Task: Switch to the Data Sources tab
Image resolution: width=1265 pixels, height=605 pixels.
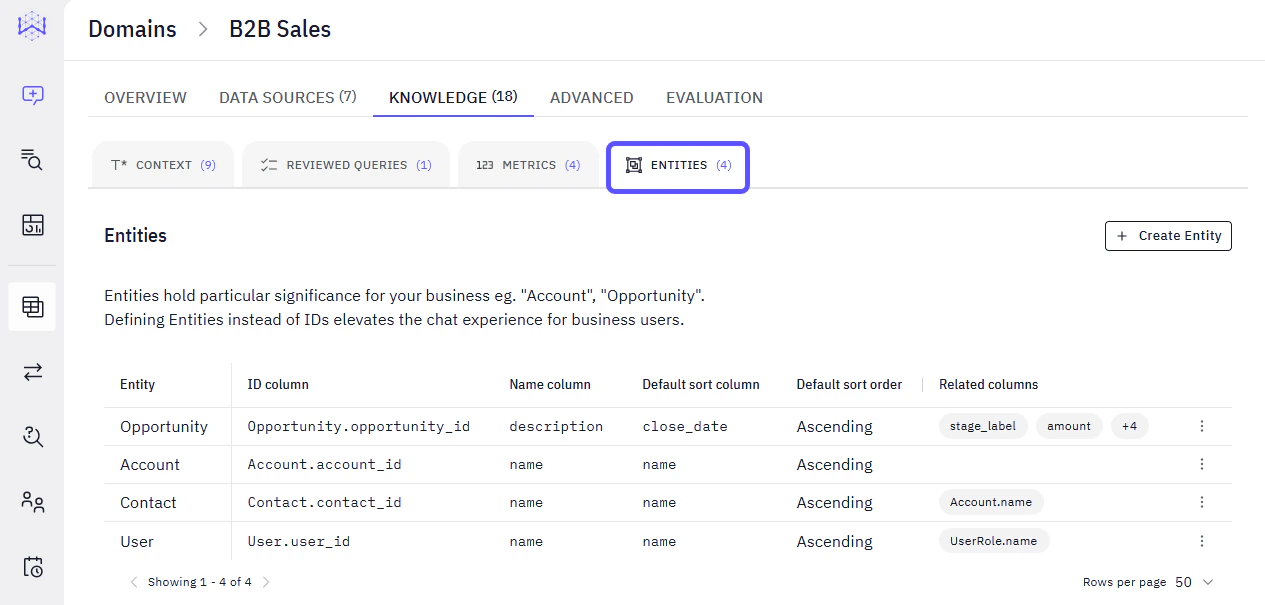Action: [287, 97]
